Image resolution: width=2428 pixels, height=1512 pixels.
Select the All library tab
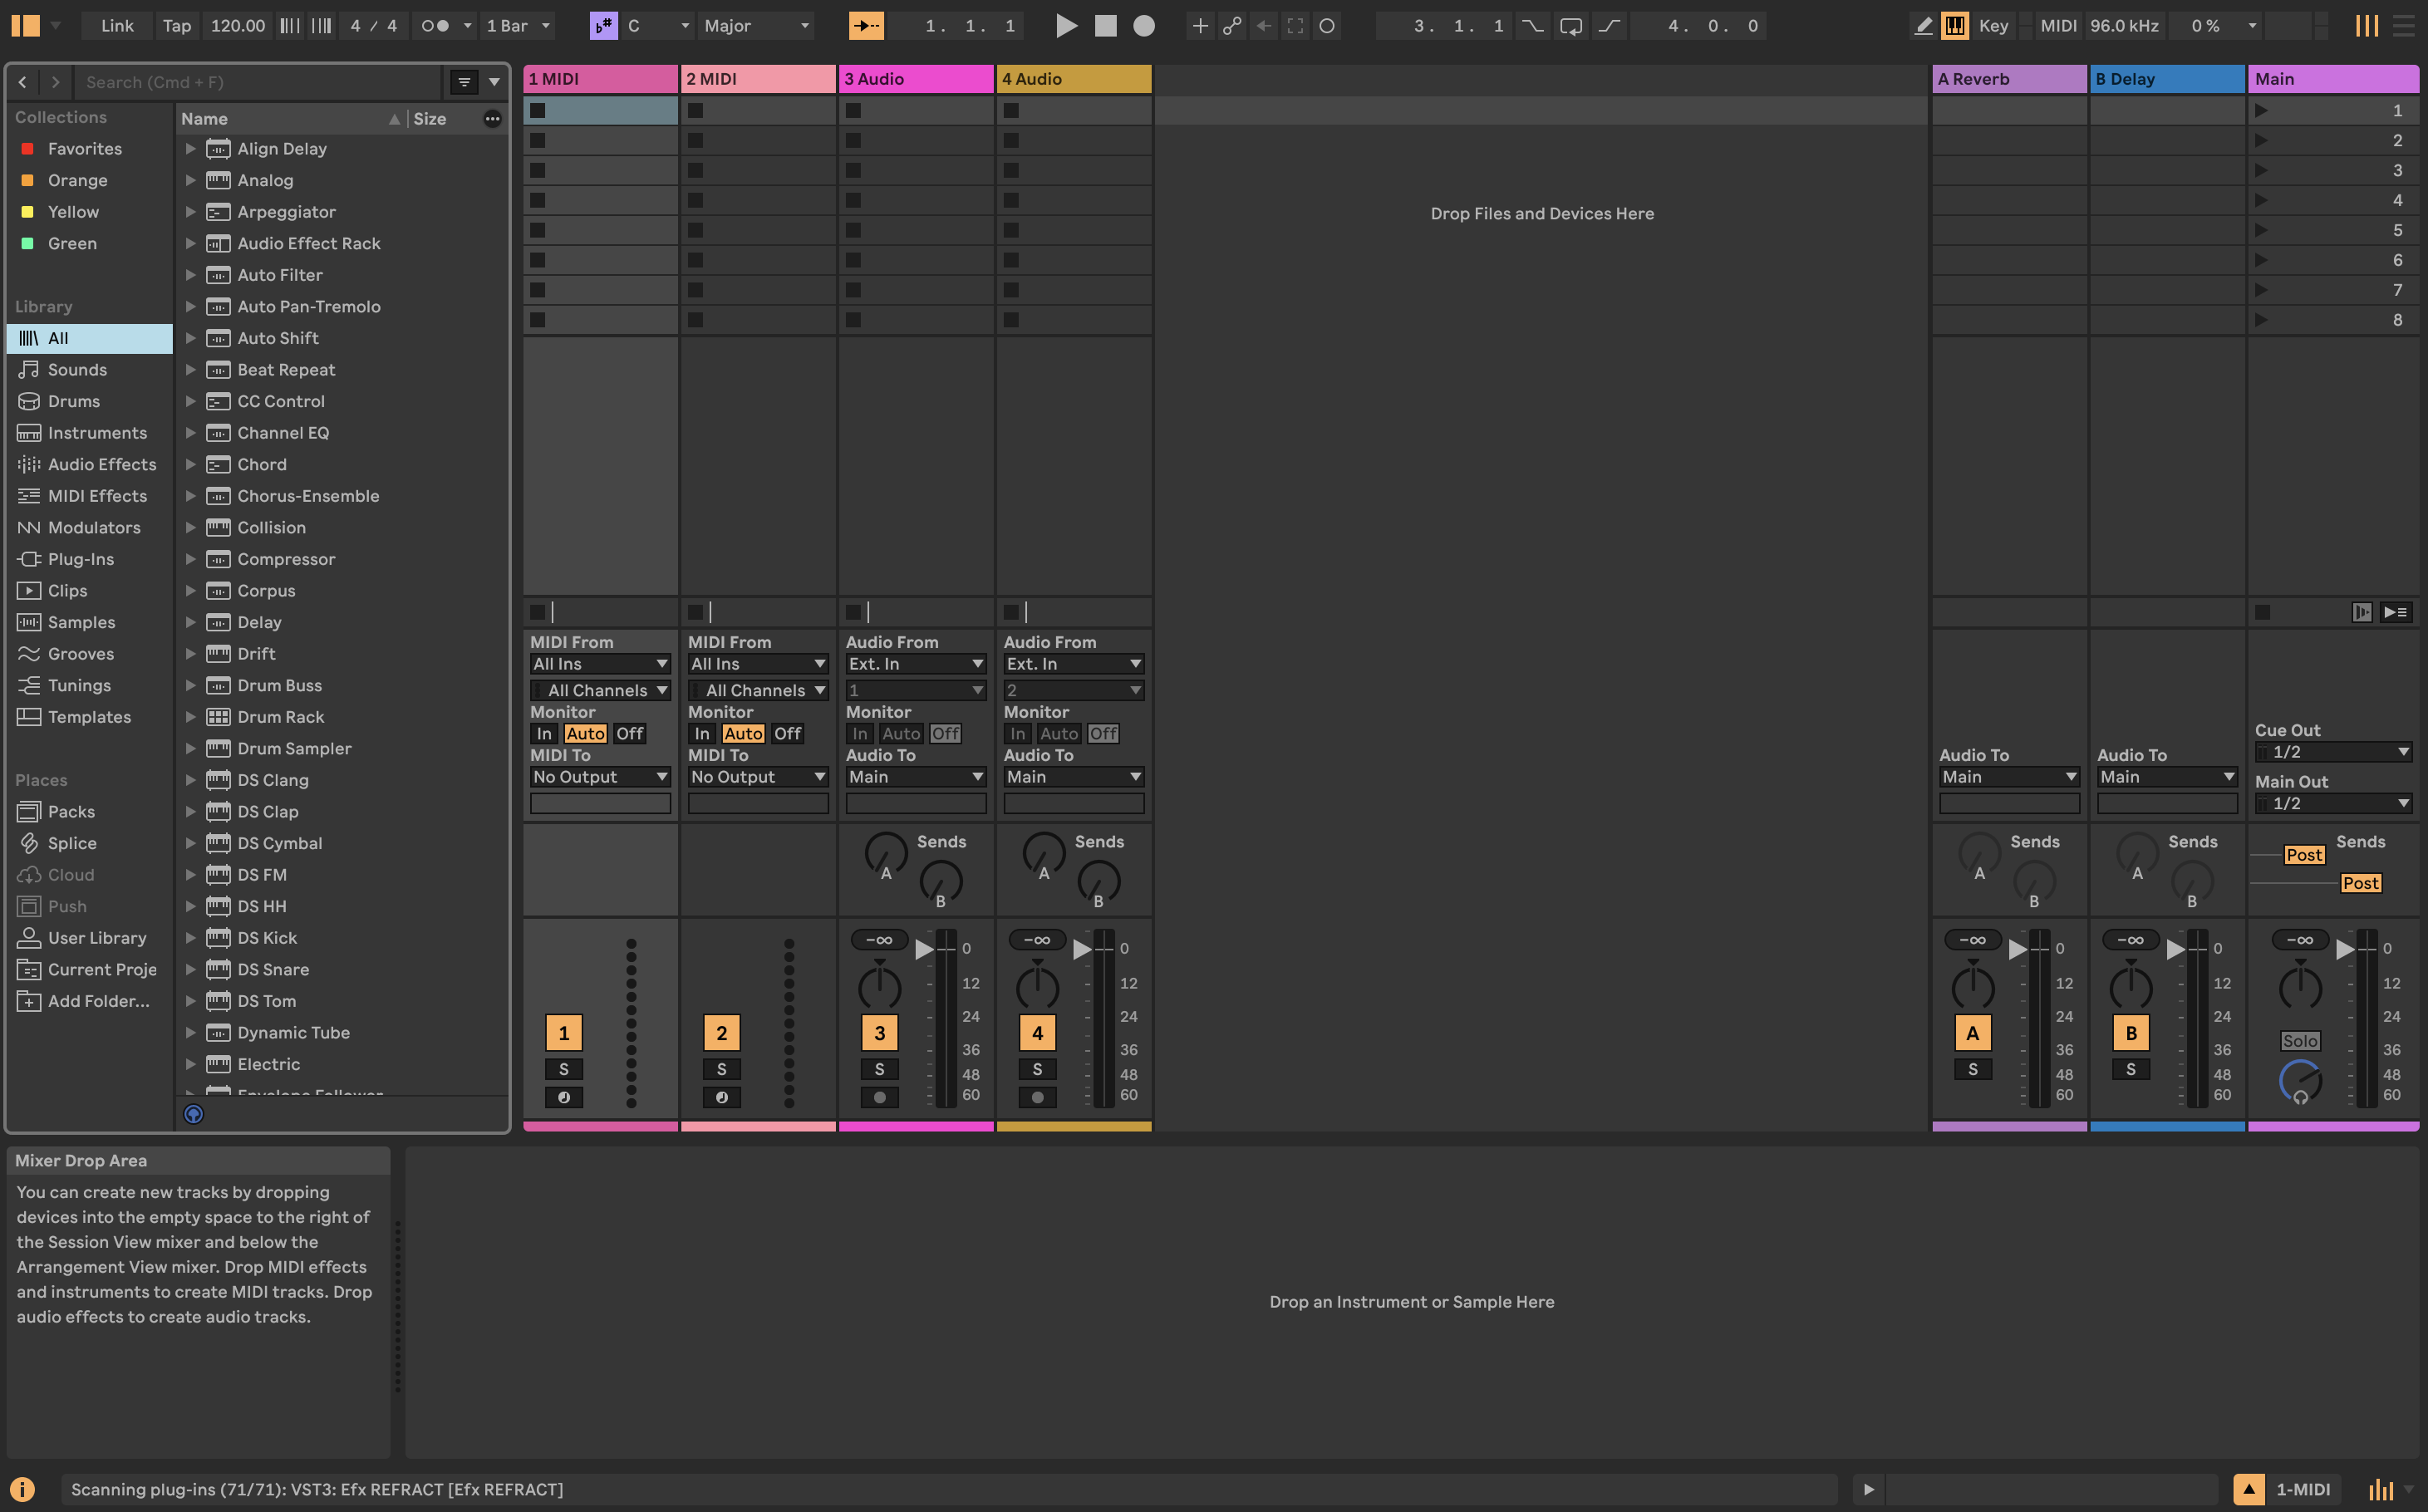[60, 338]
